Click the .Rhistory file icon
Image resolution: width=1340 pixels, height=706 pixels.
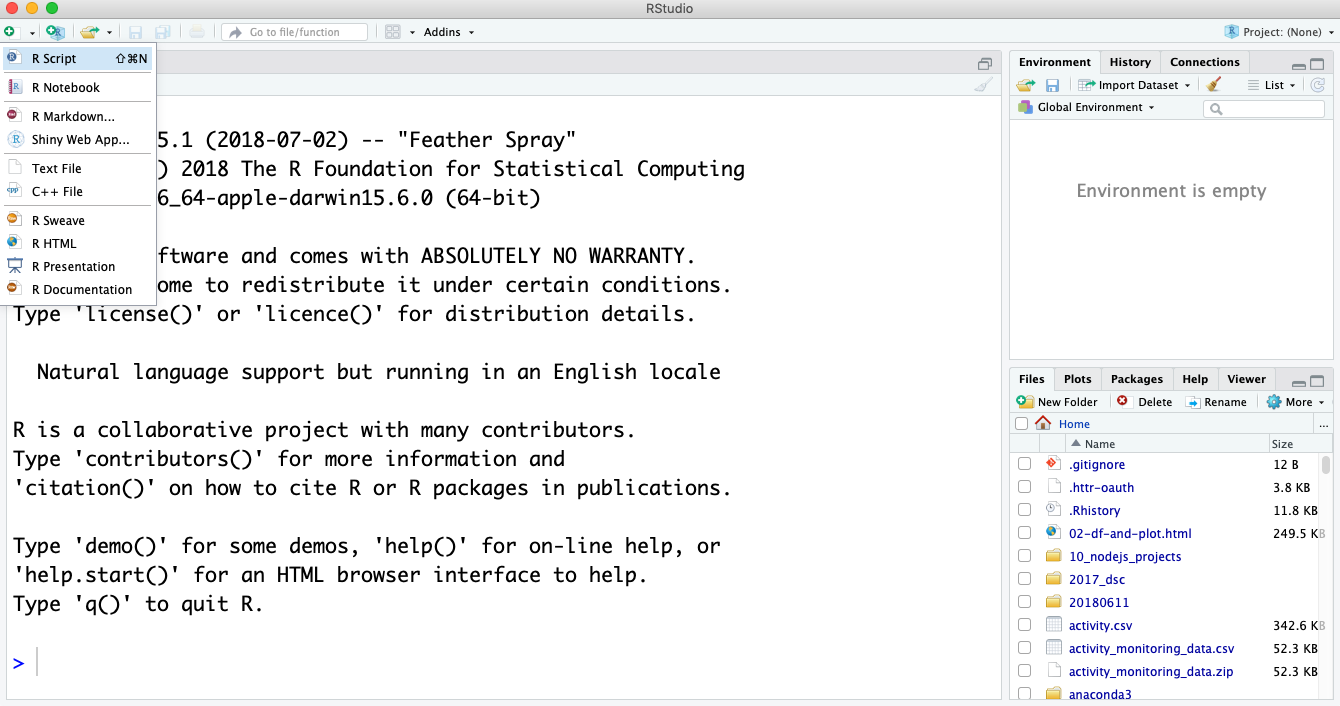(x=1053, y=510)
